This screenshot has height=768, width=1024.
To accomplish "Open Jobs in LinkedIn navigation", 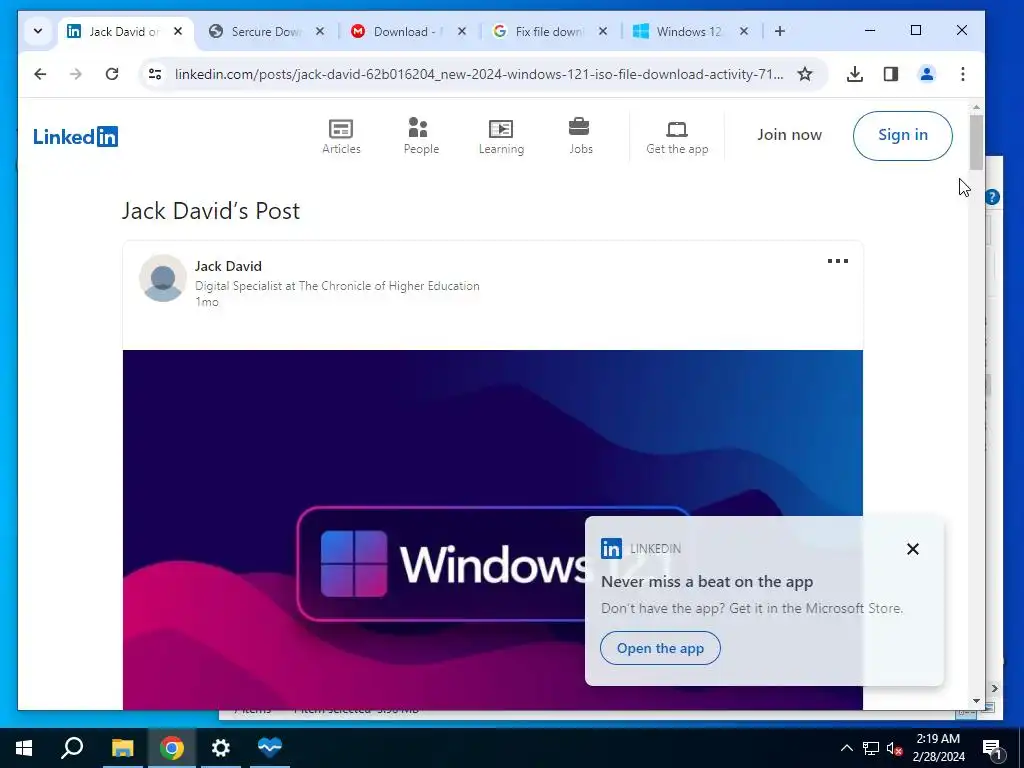I will tap(581, 136).
